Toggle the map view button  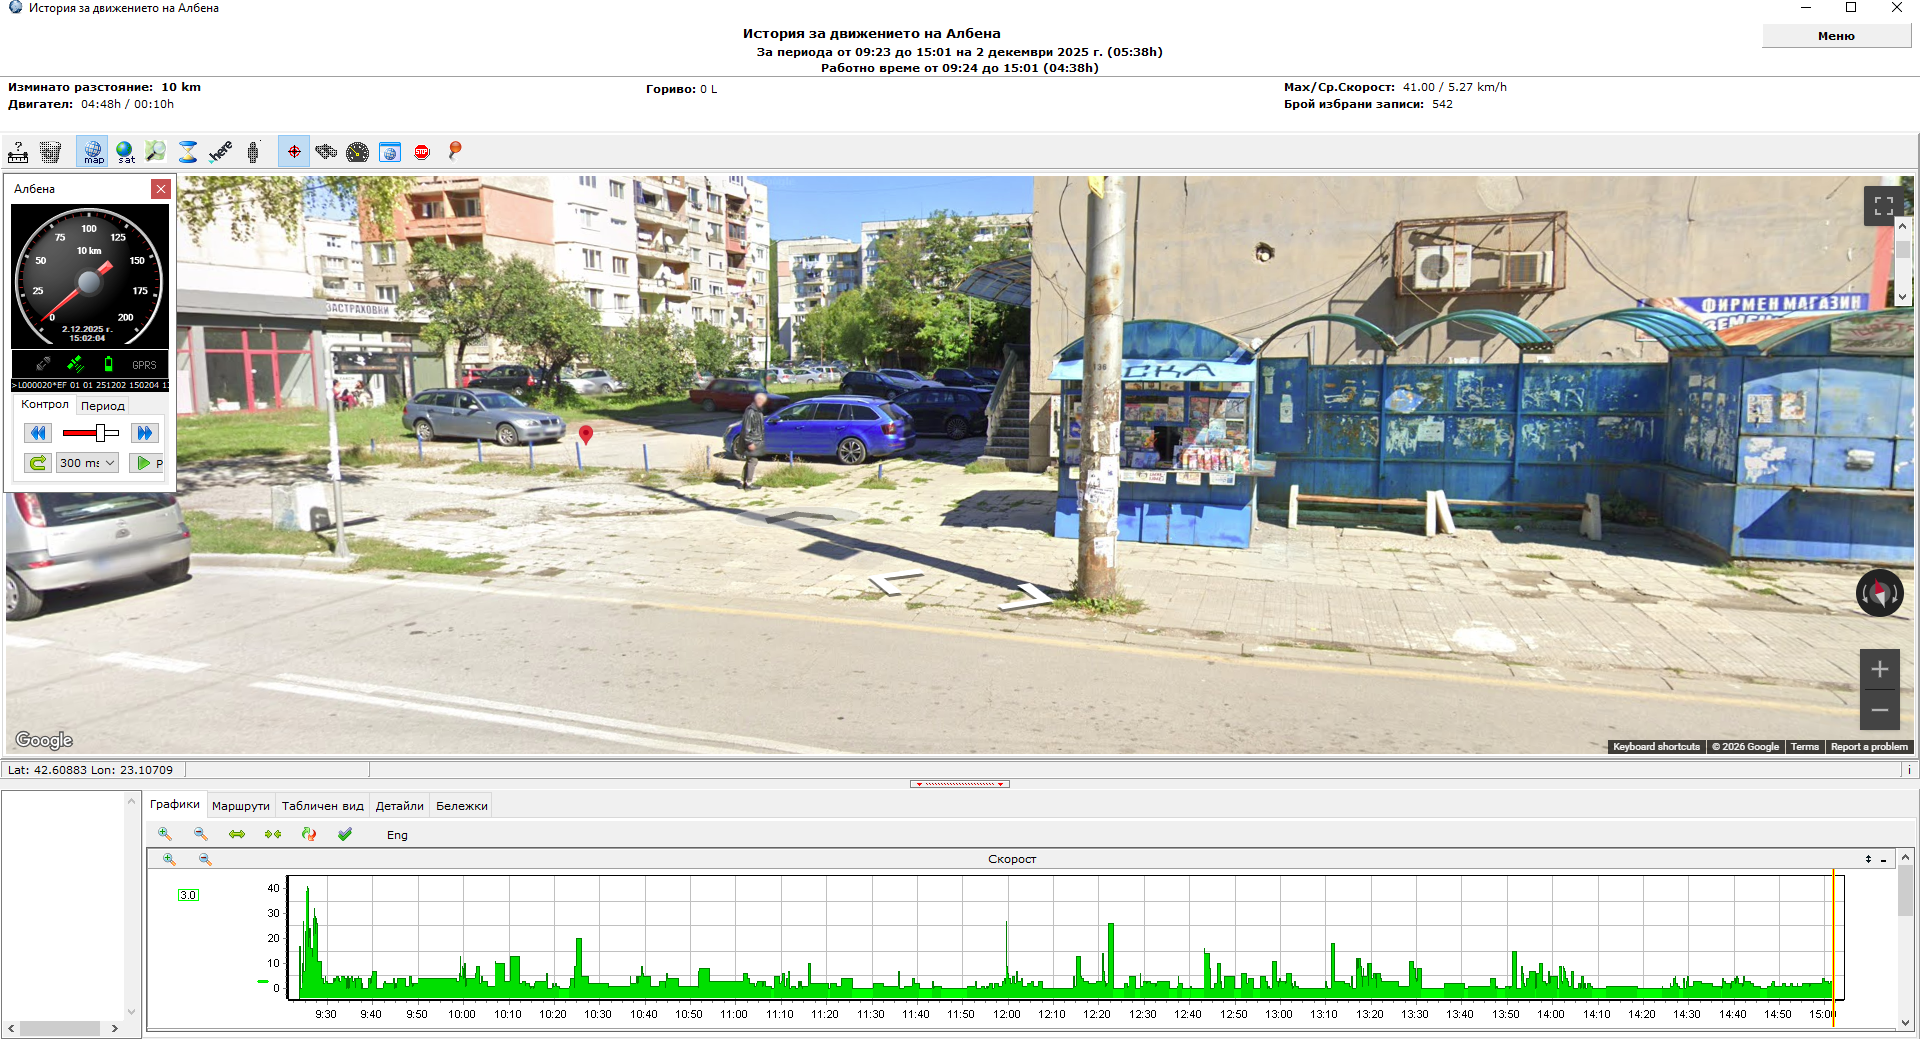click(x=93, y=152)
